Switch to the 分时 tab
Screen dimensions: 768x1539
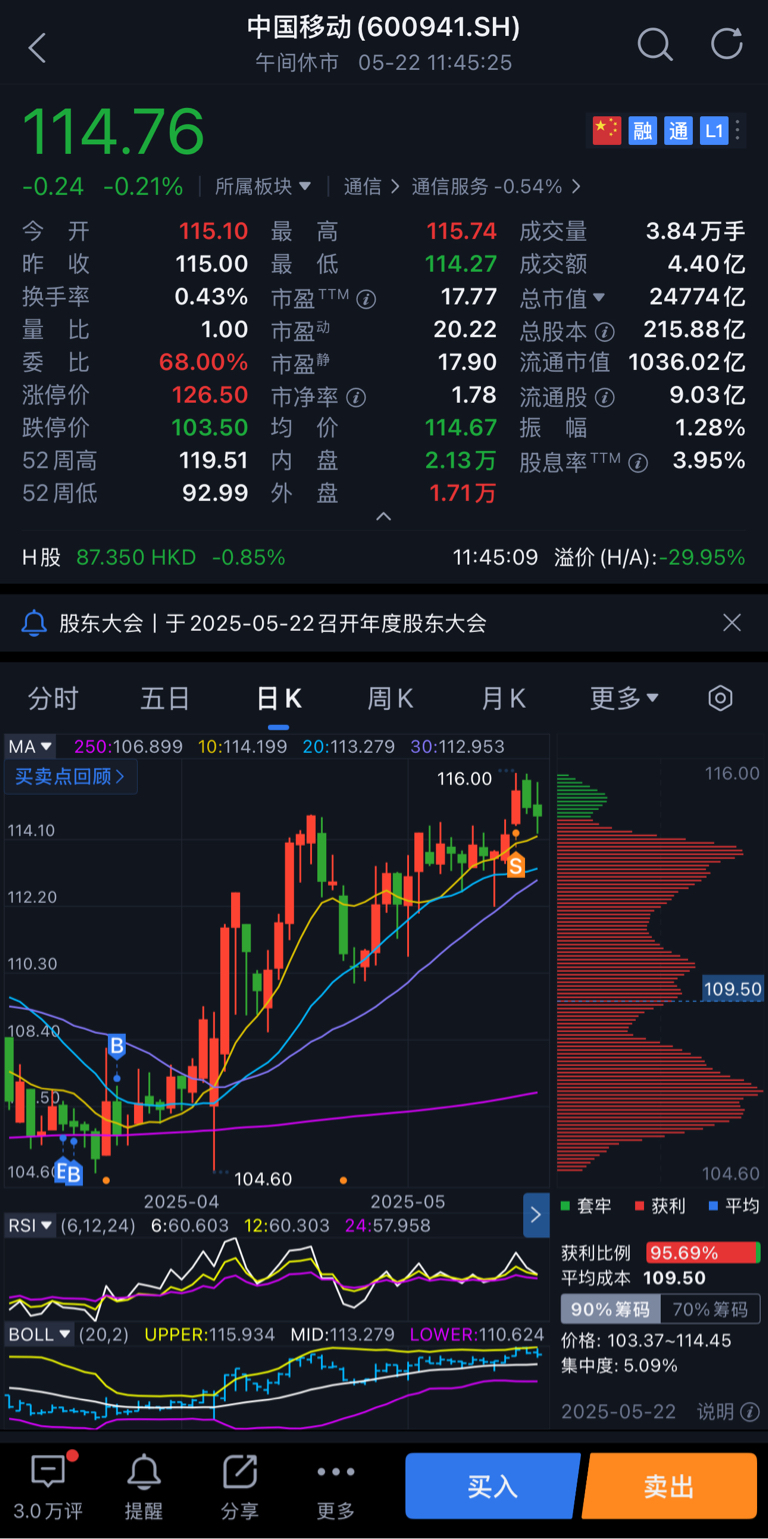coord(53,698)
